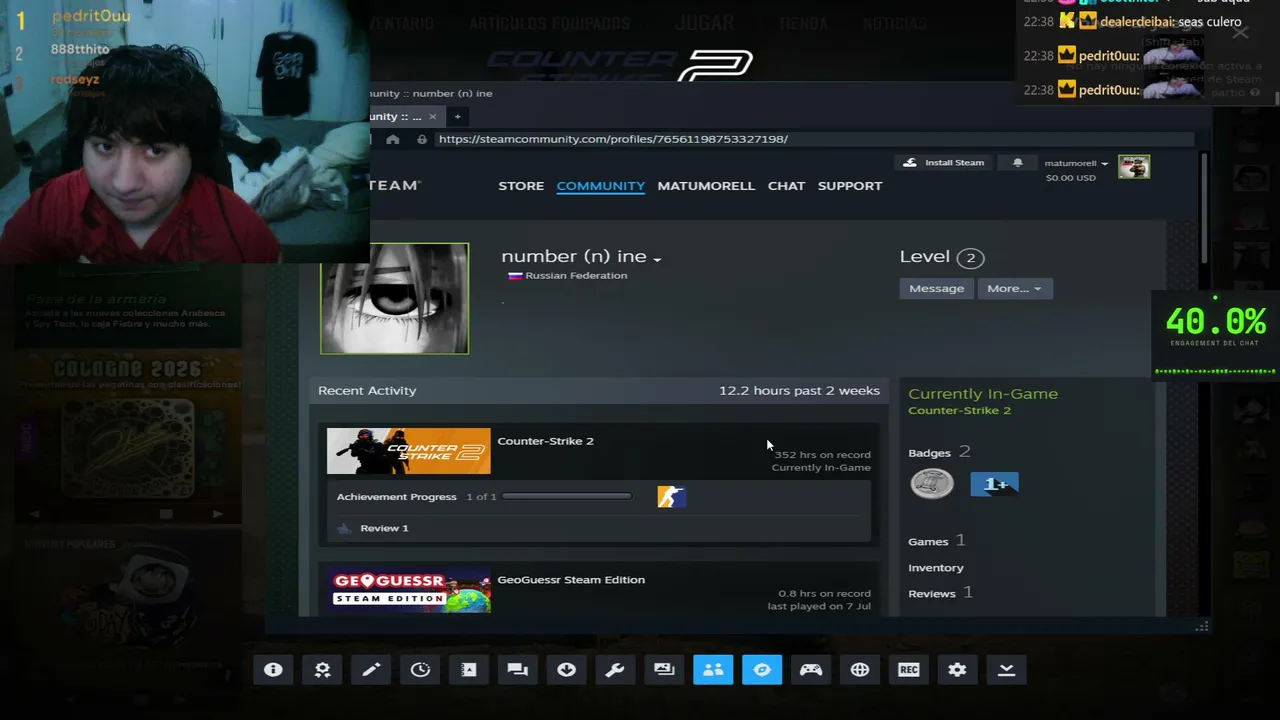
Task: Open the wrench icon in overlay toolbar
Action: [x=615, y=670]
